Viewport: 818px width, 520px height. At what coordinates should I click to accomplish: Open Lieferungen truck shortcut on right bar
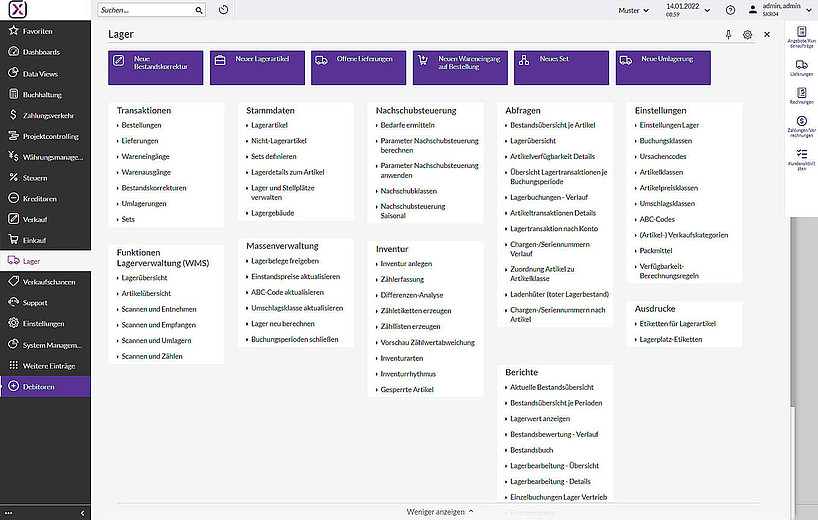click(x=802, y=65)
